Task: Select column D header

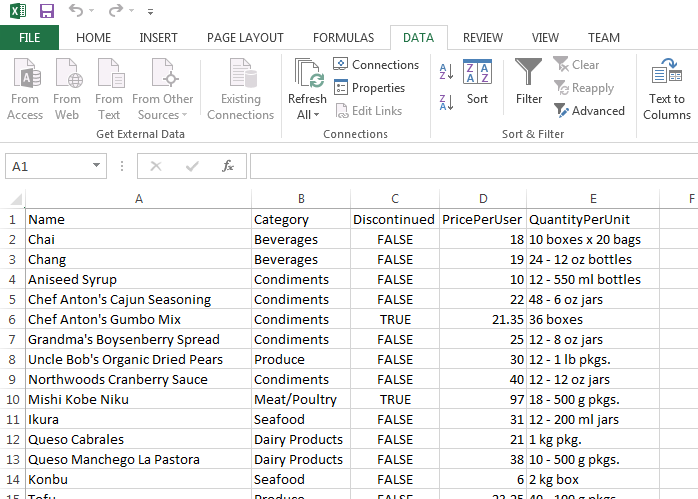Action: coord(483,199)
